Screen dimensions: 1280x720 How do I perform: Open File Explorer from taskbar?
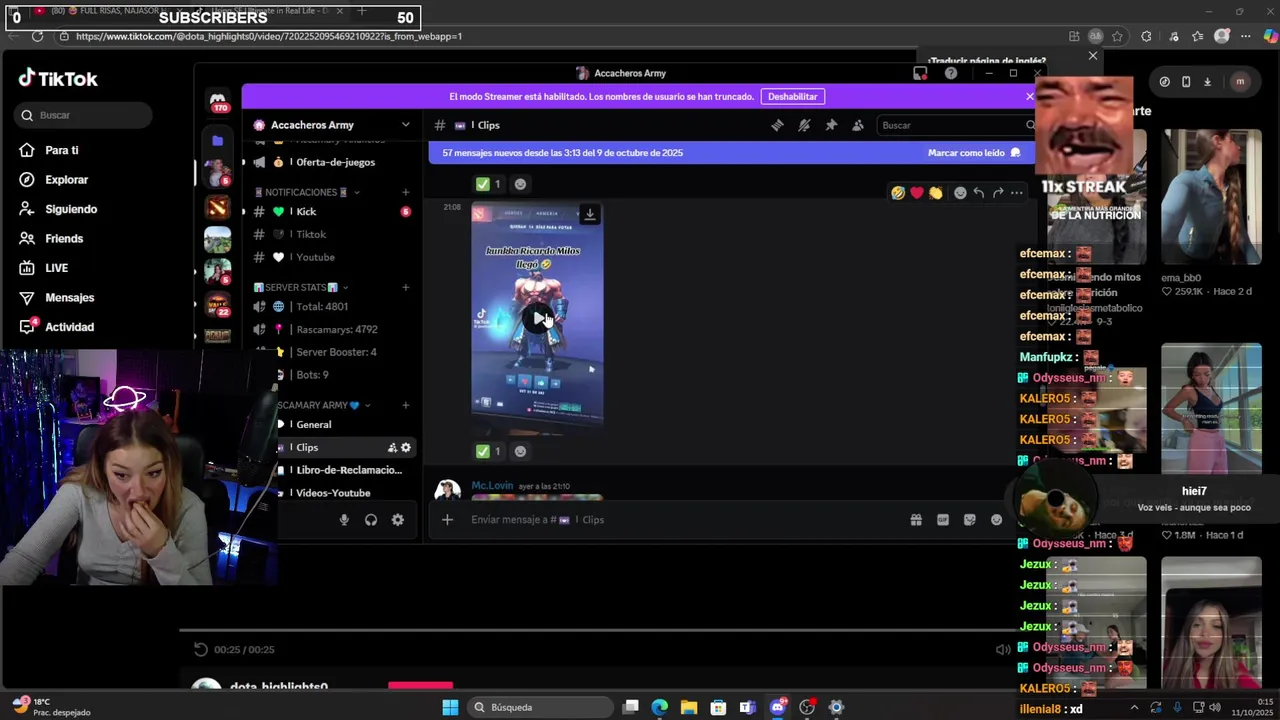click(x=689, y=707)
